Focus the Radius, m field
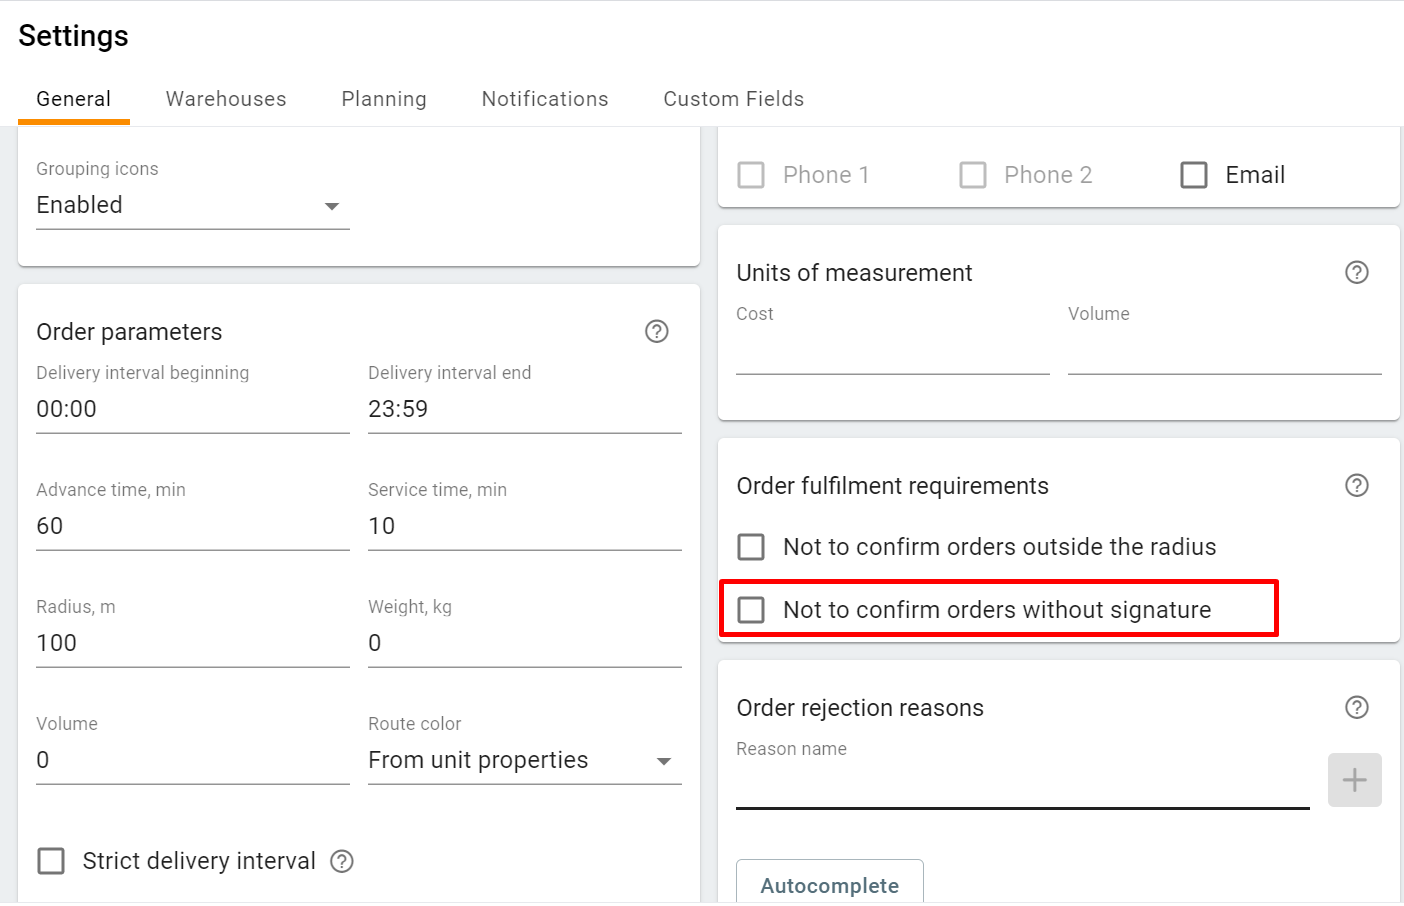Image resolution: width=1404 pixels, height=906 pixels. tap(192, 644)
